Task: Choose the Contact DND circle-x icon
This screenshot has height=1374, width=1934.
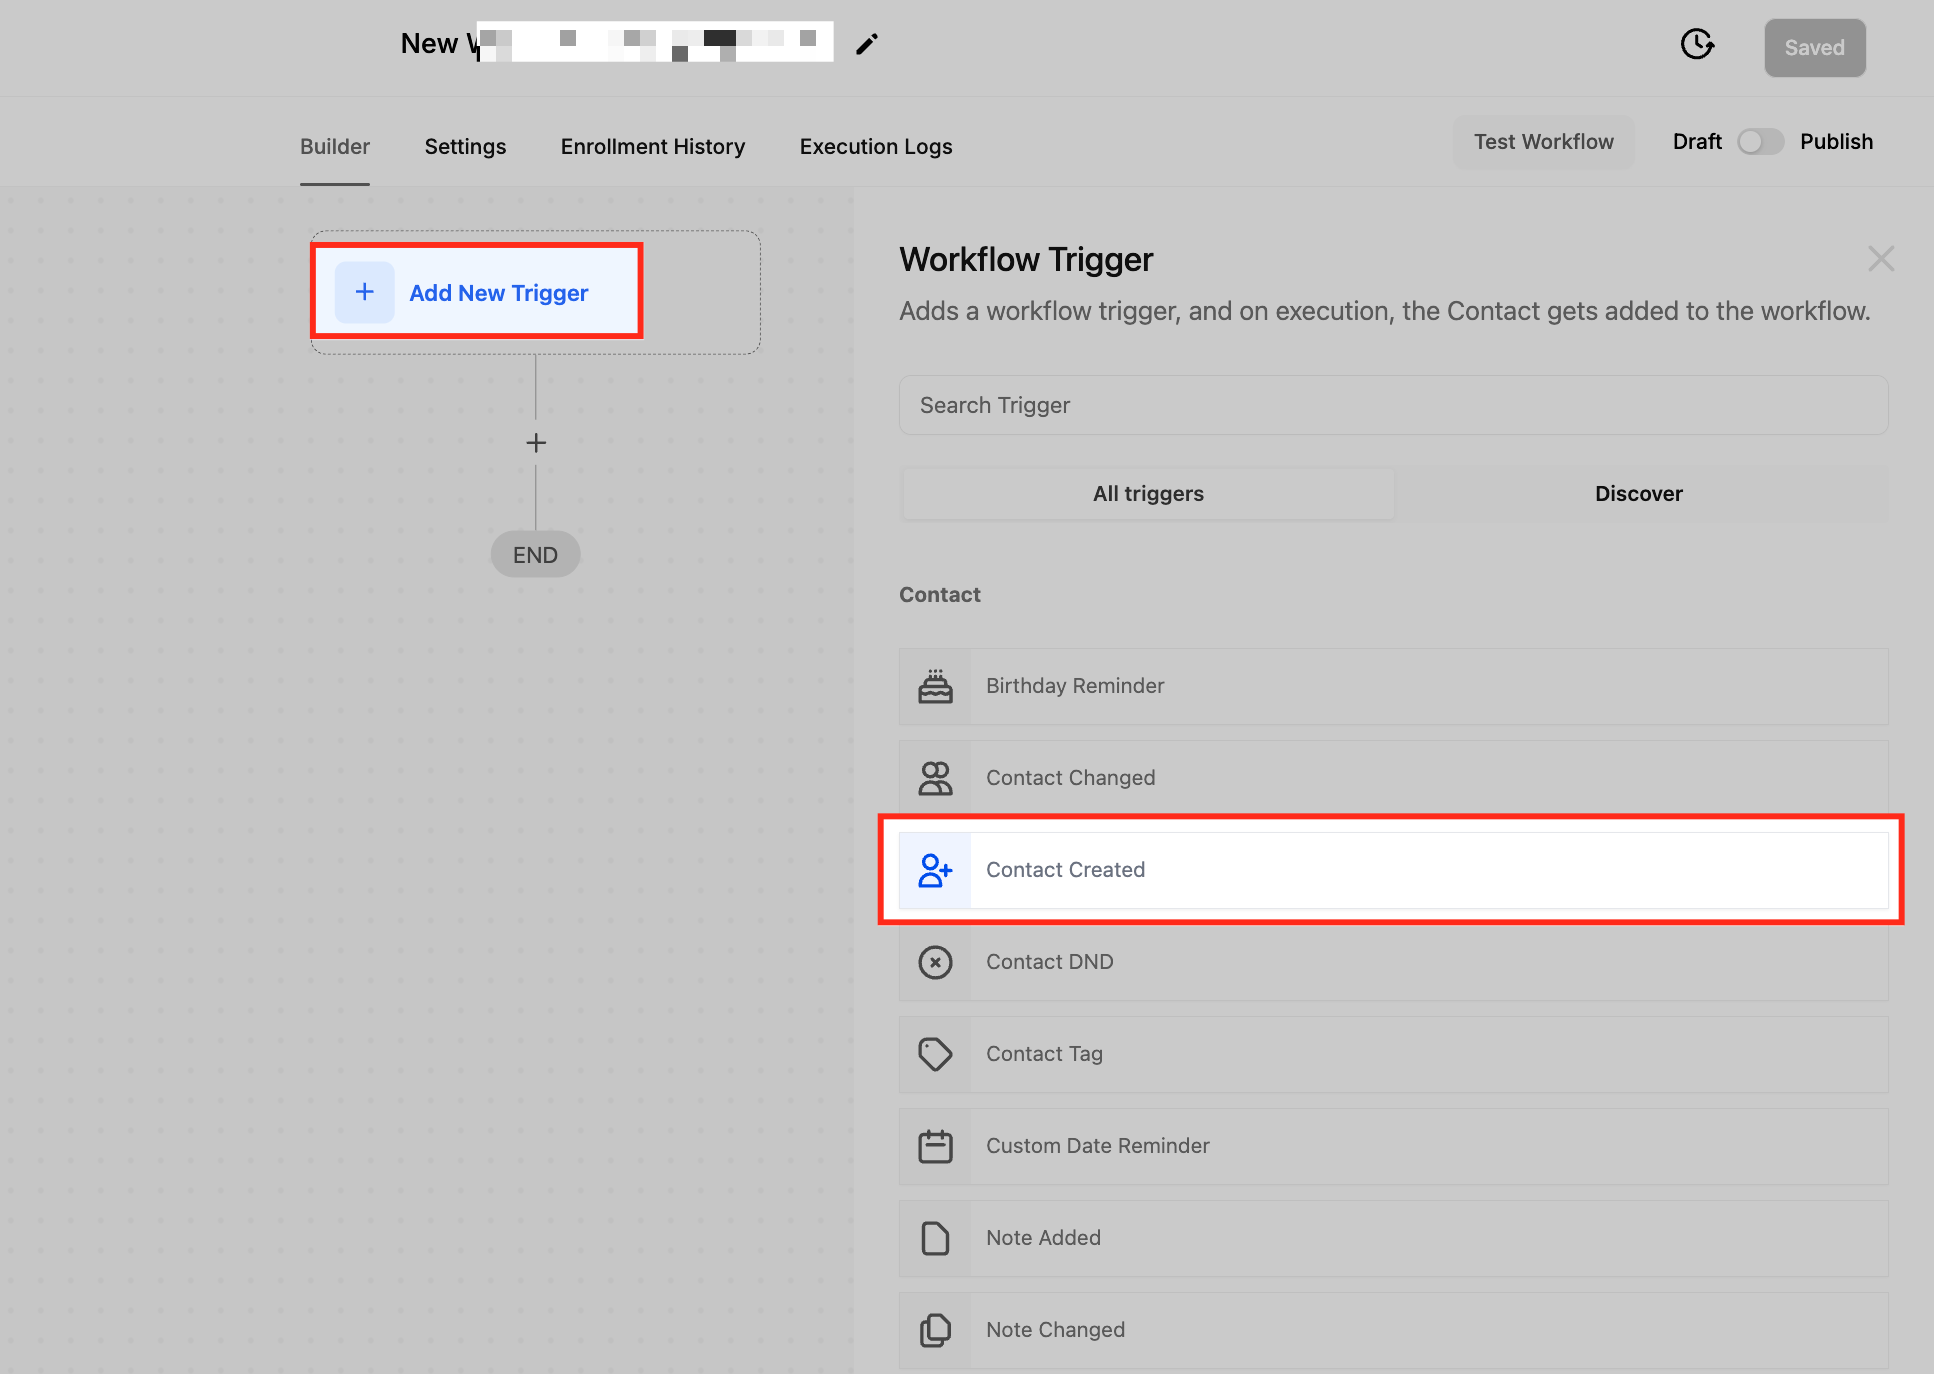Action: (935, 962)
